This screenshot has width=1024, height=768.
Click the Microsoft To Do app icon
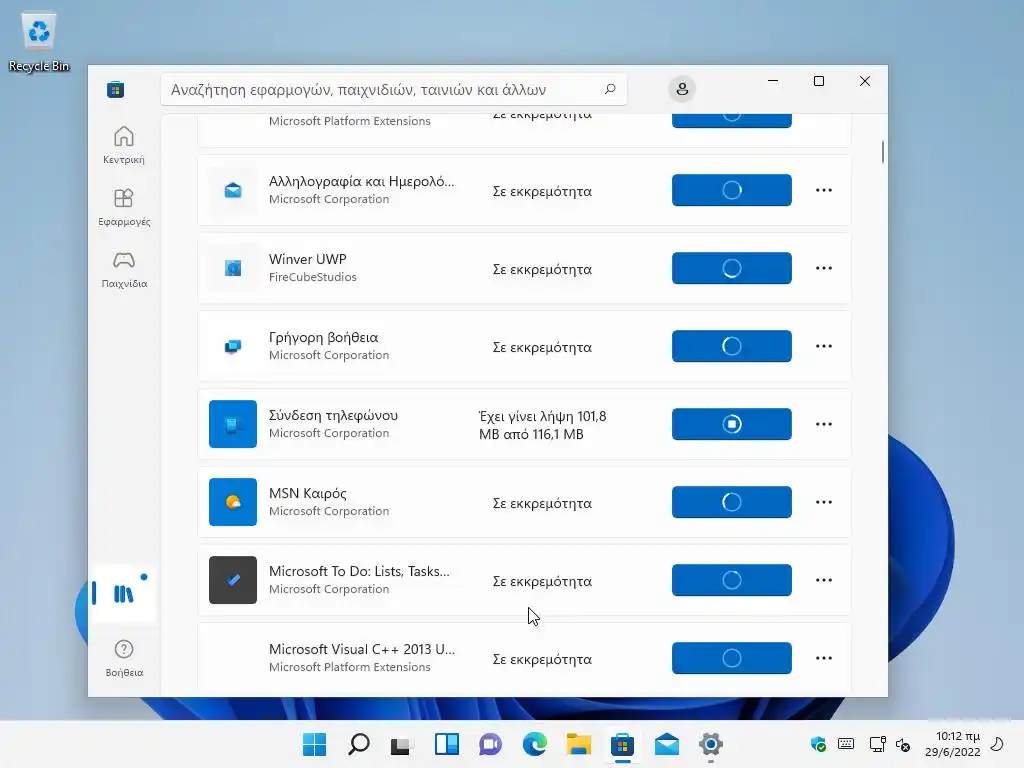point(233,580)
